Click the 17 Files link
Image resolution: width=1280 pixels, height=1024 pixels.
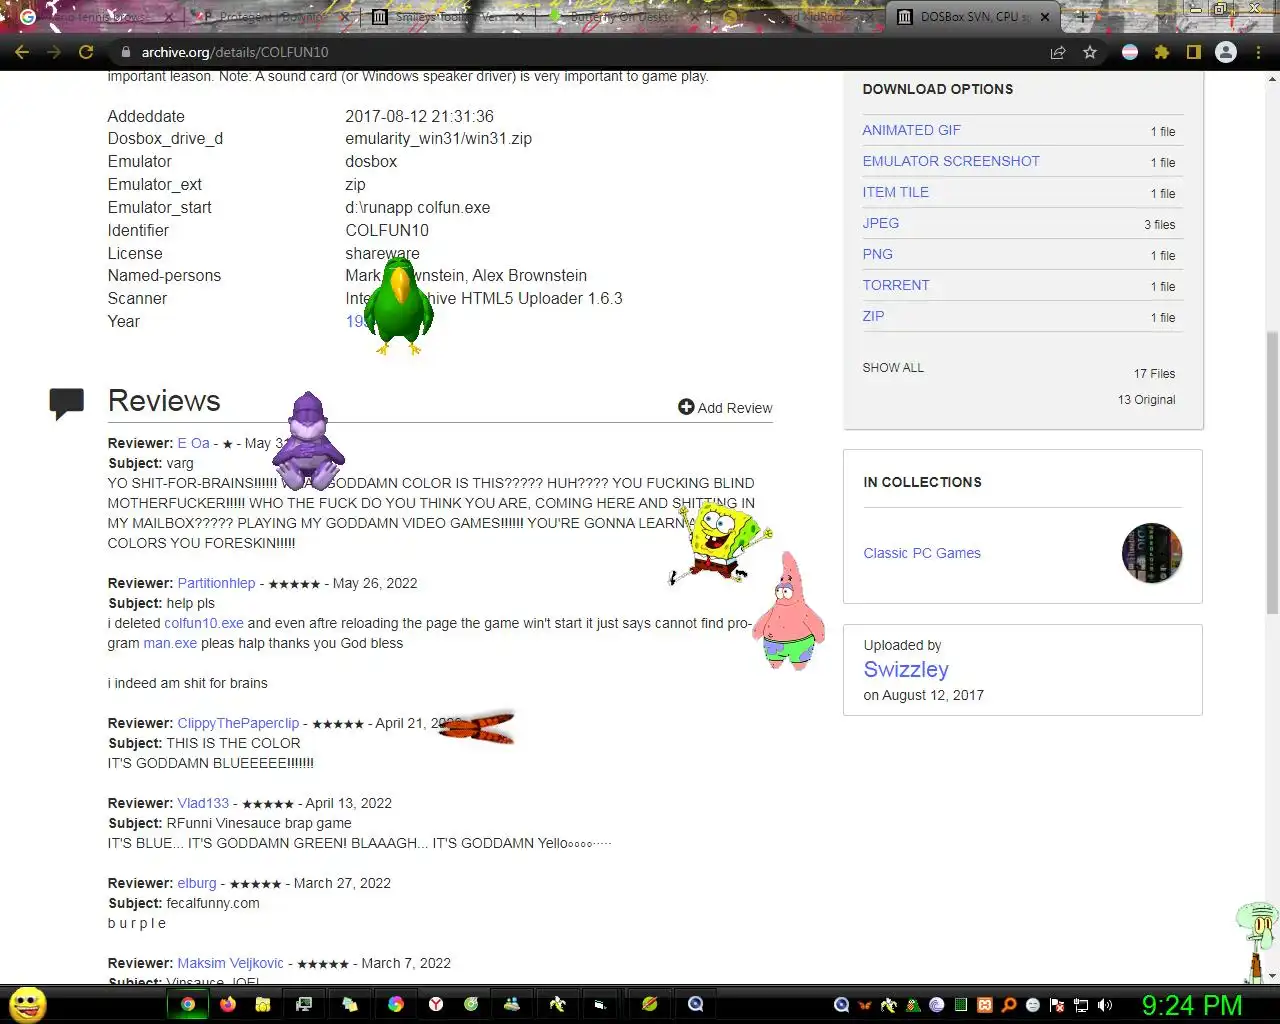(x=1154, y=374)
